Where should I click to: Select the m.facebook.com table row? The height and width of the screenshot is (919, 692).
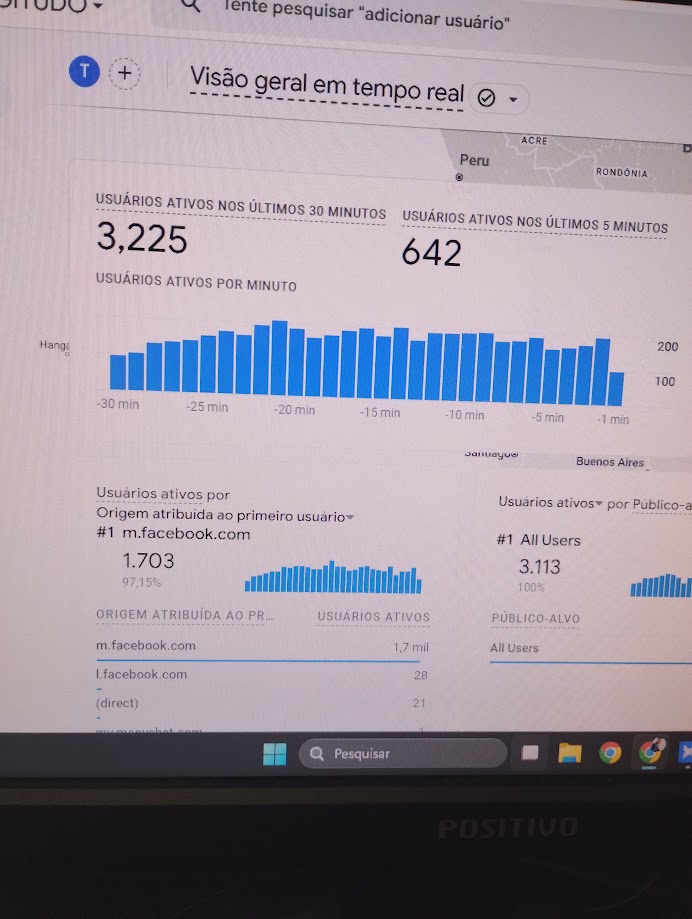coord(262,646)
